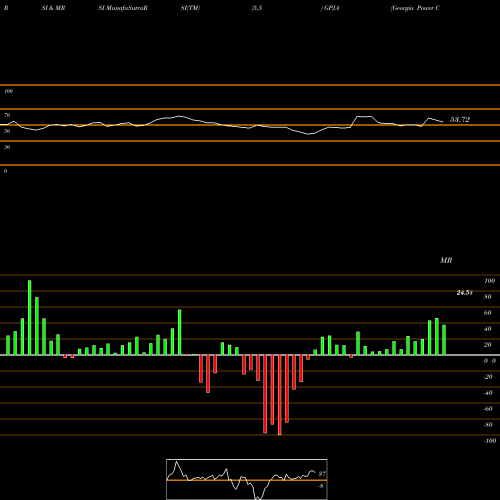Select the 'SI MunafaSutraR' header text
Image resolution: width=500 pixels, height=500 pixels.
pos(123,8)
